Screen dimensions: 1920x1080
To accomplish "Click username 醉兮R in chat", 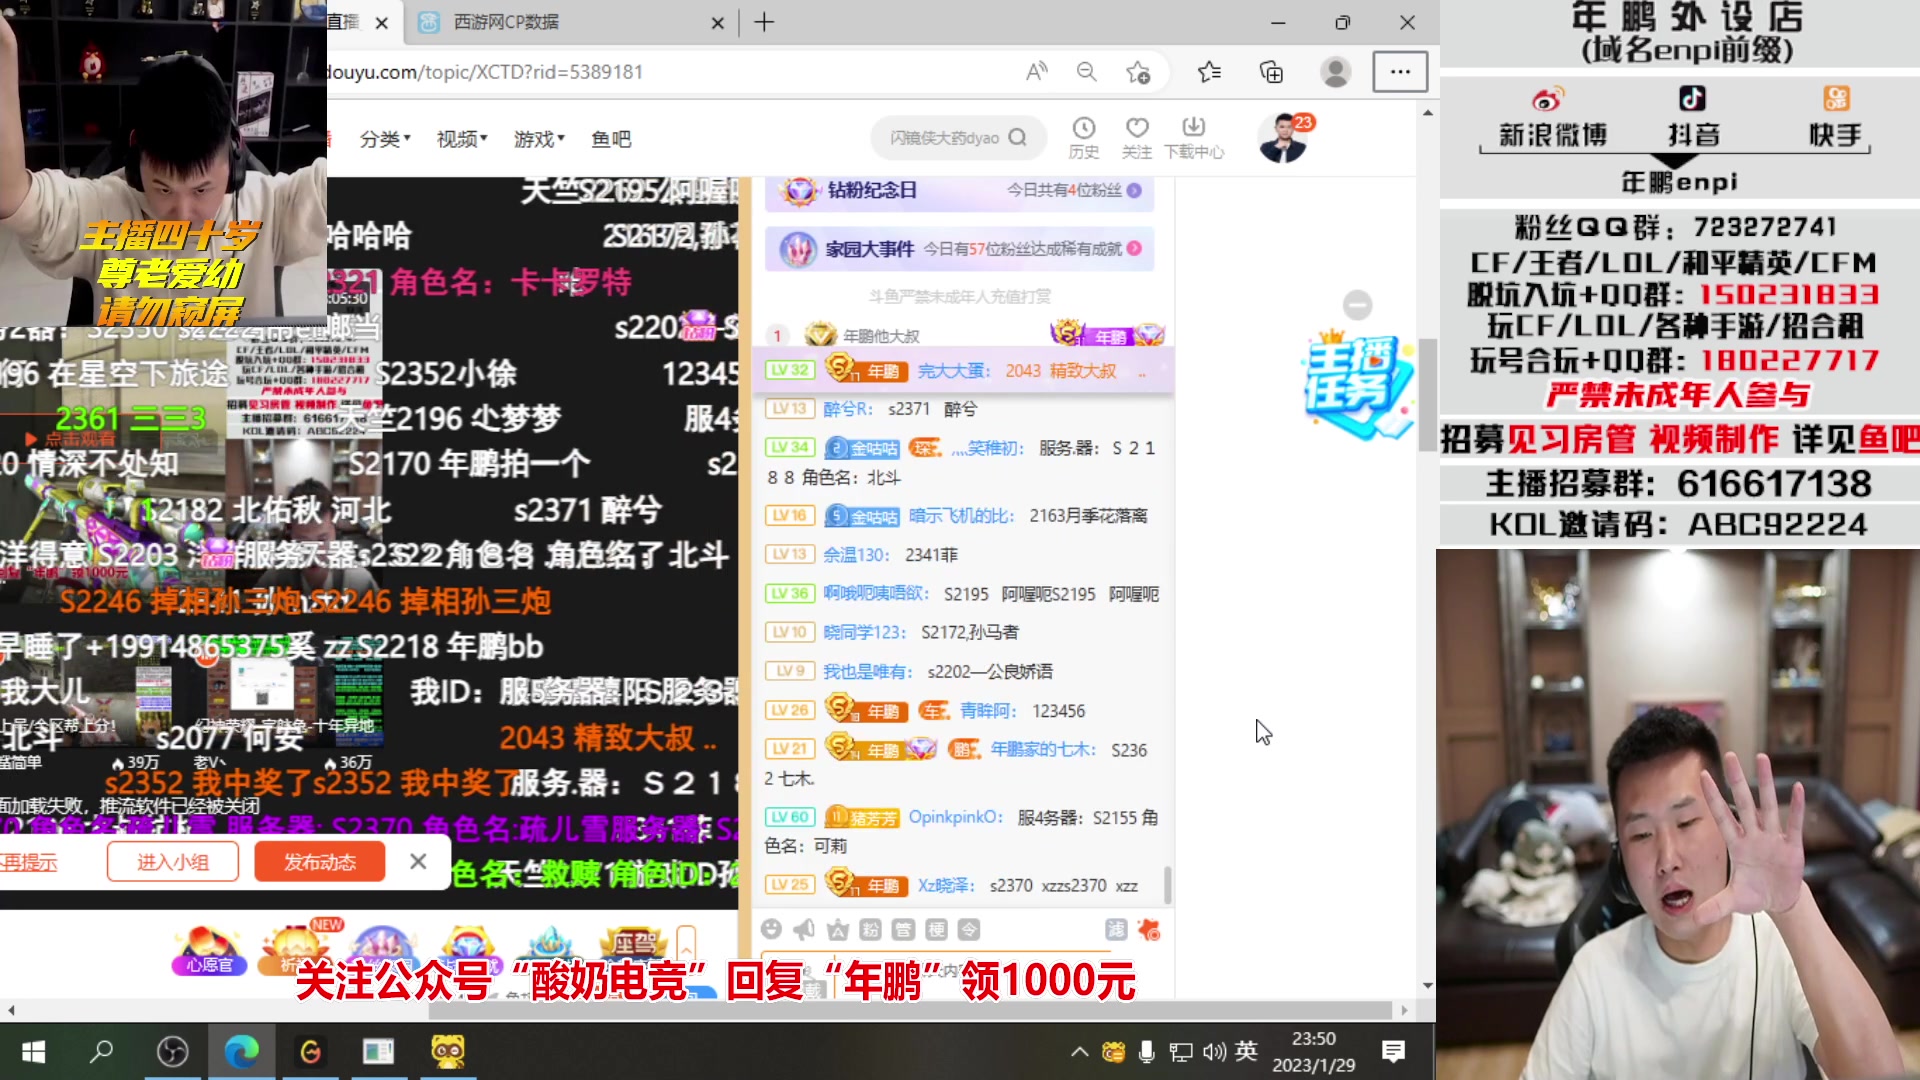I will [847, 409].
